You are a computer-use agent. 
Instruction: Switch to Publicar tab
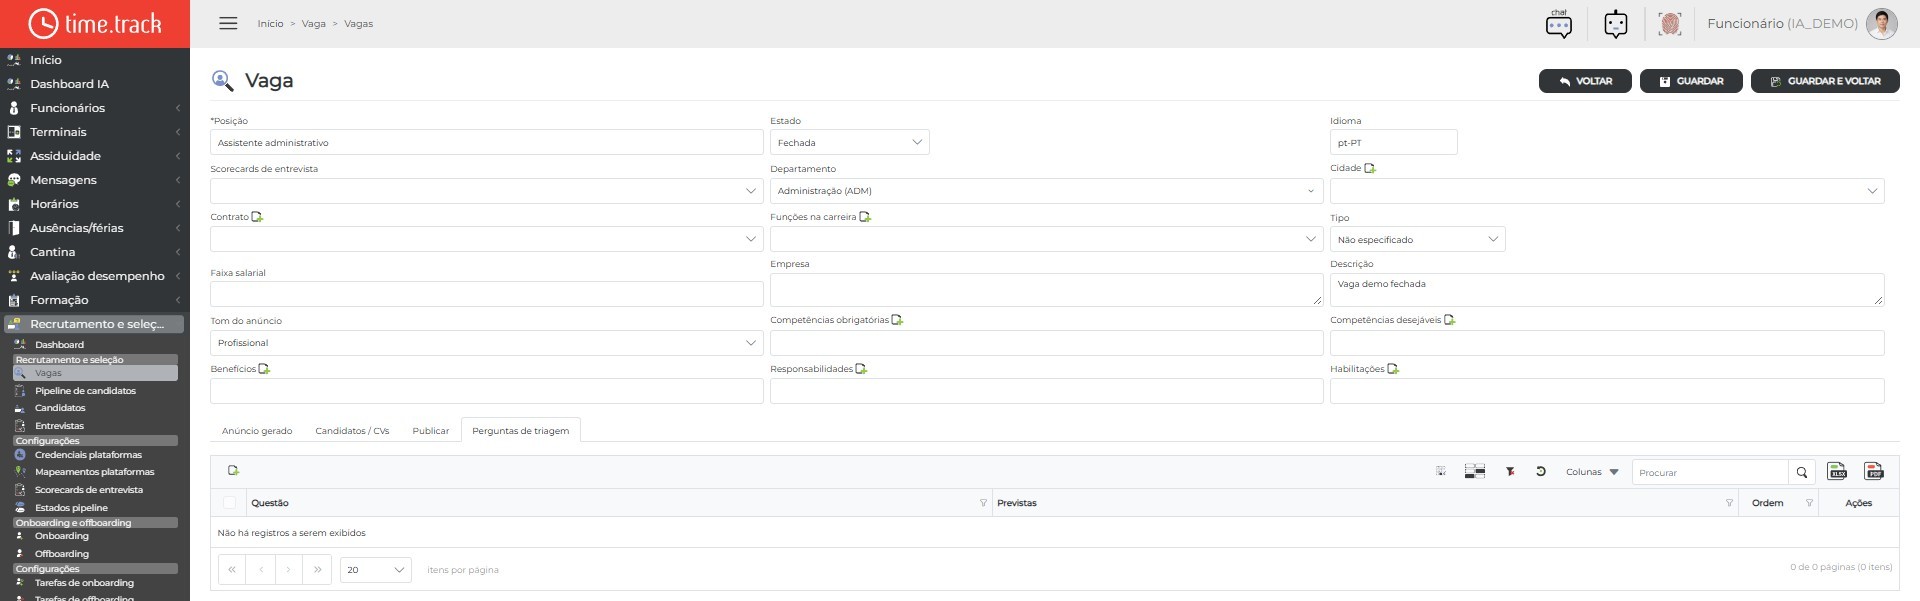[x=431, y=431]
